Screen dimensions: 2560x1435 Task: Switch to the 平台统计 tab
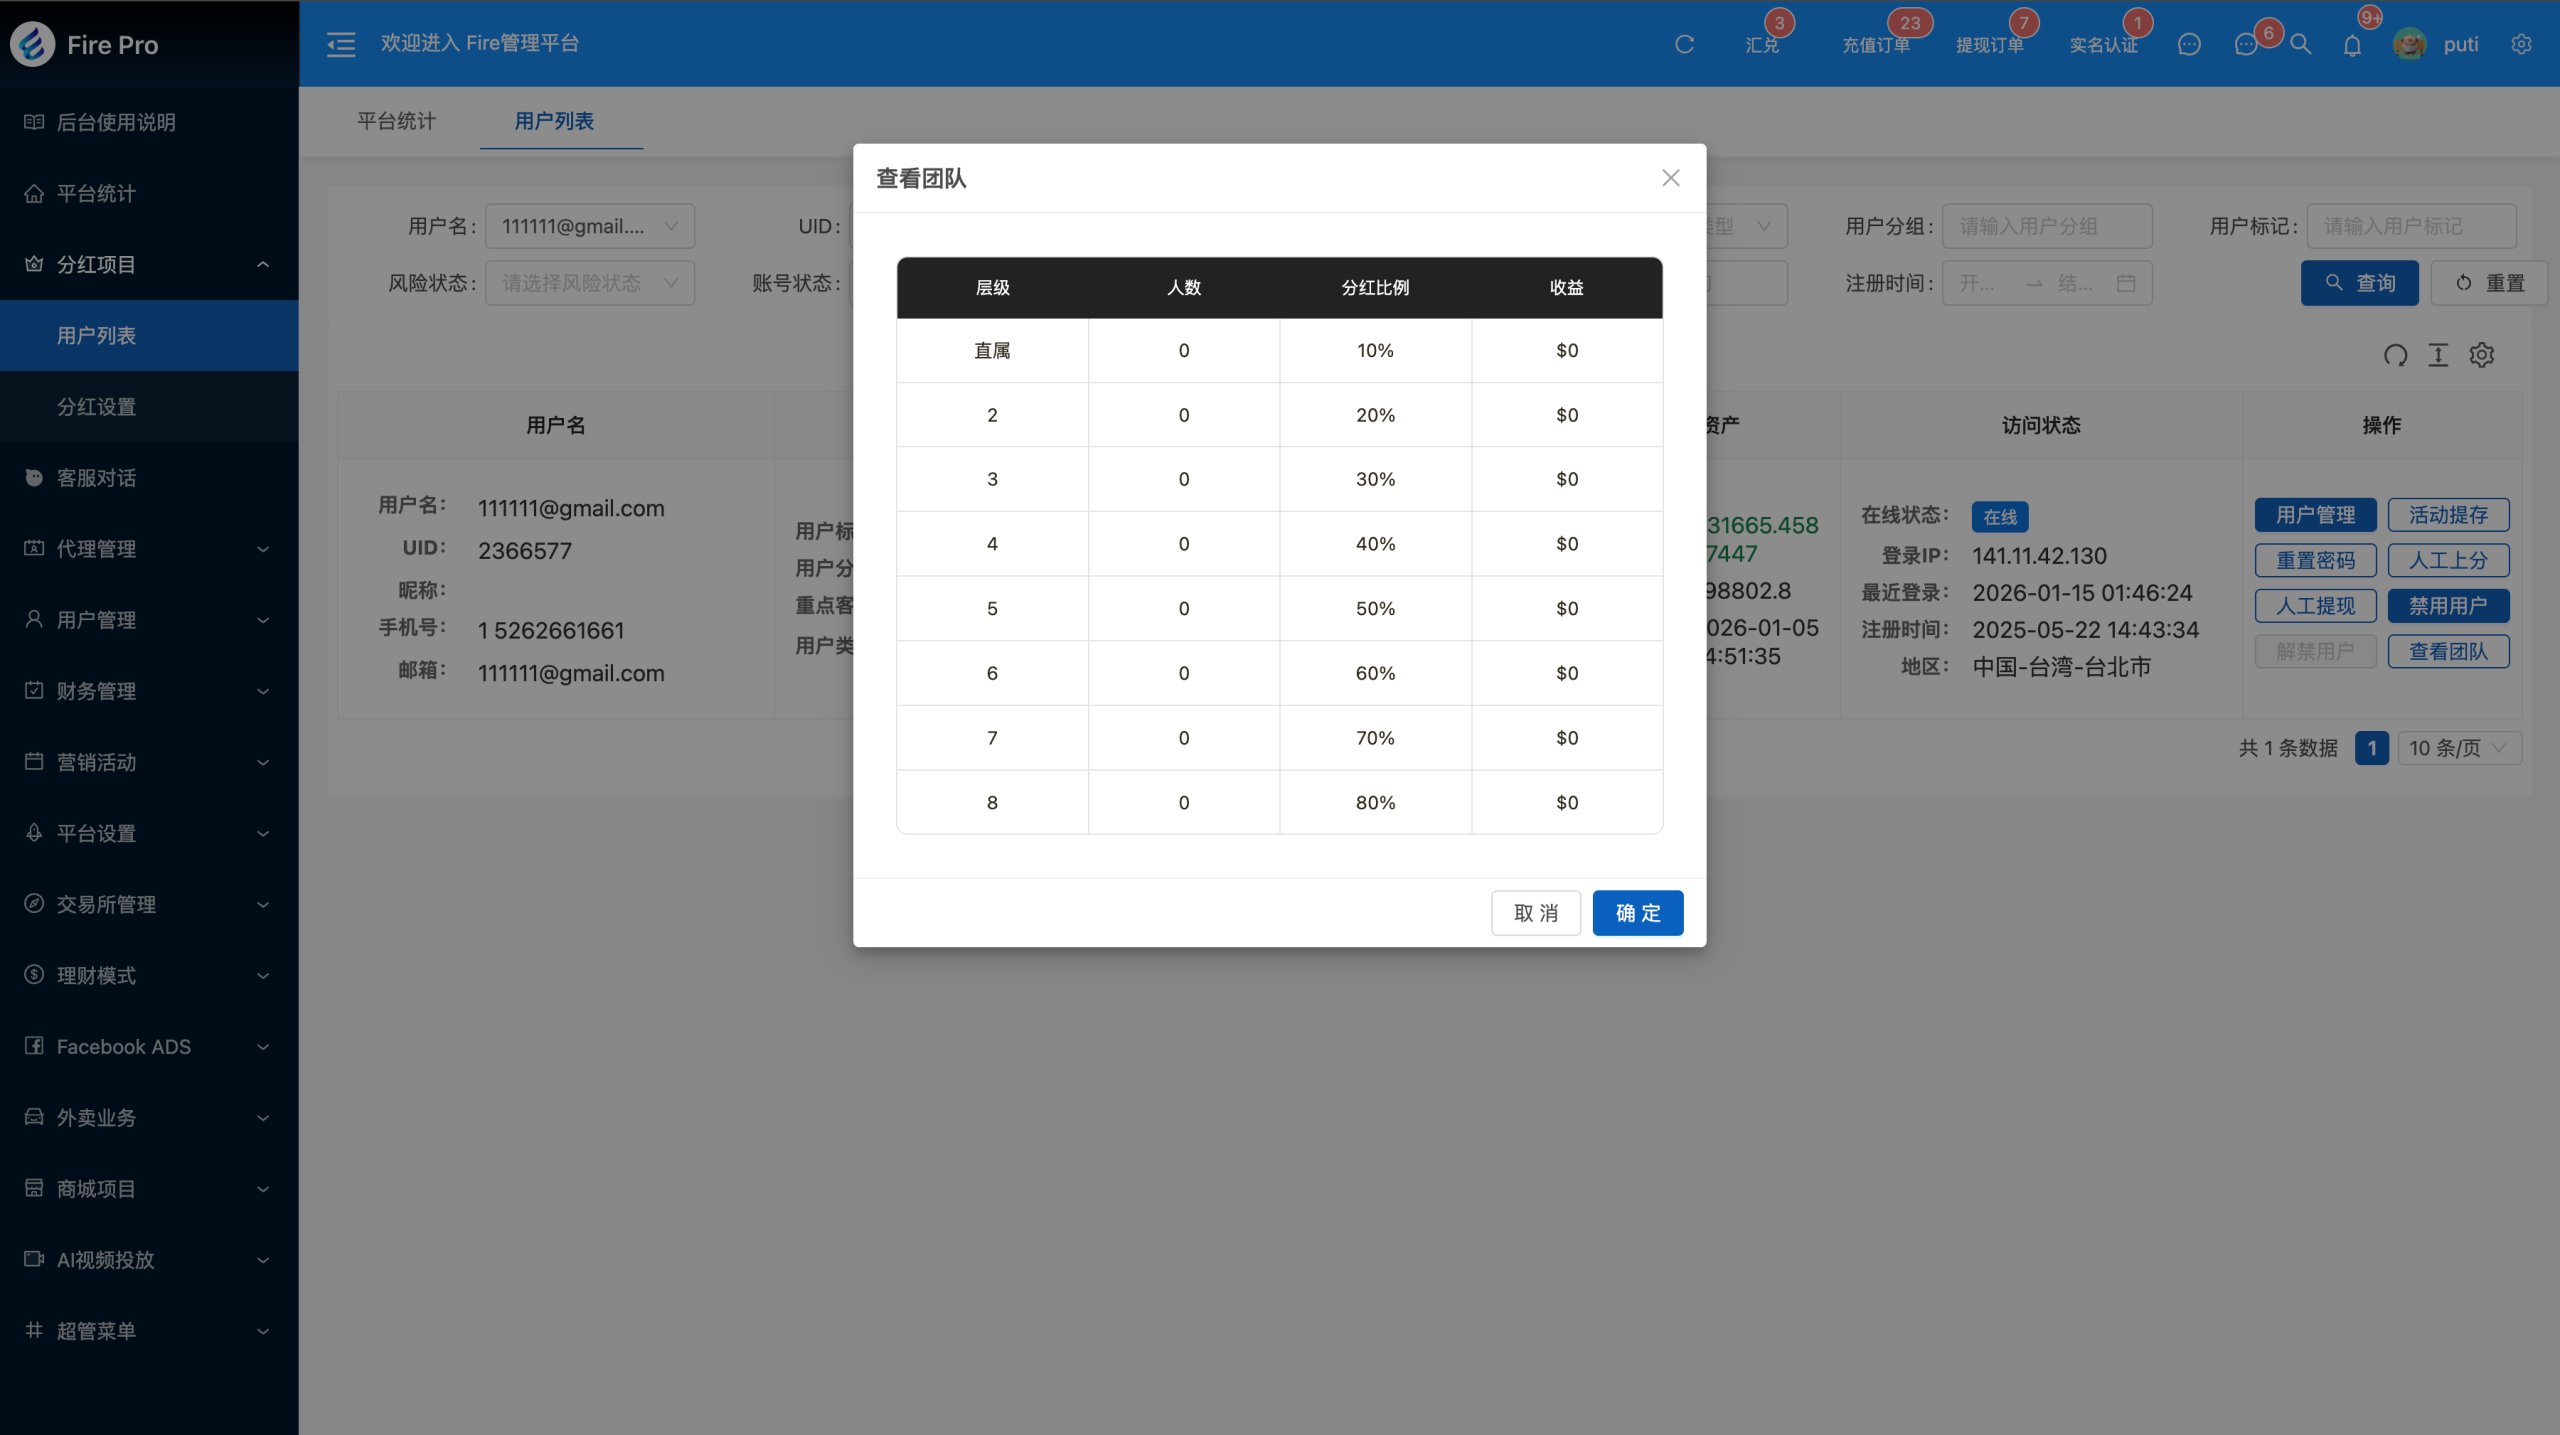point(397,121)
